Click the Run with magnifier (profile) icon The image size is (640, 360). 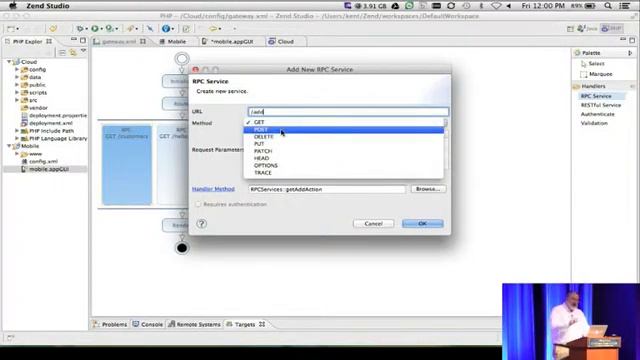pos(109,29)
